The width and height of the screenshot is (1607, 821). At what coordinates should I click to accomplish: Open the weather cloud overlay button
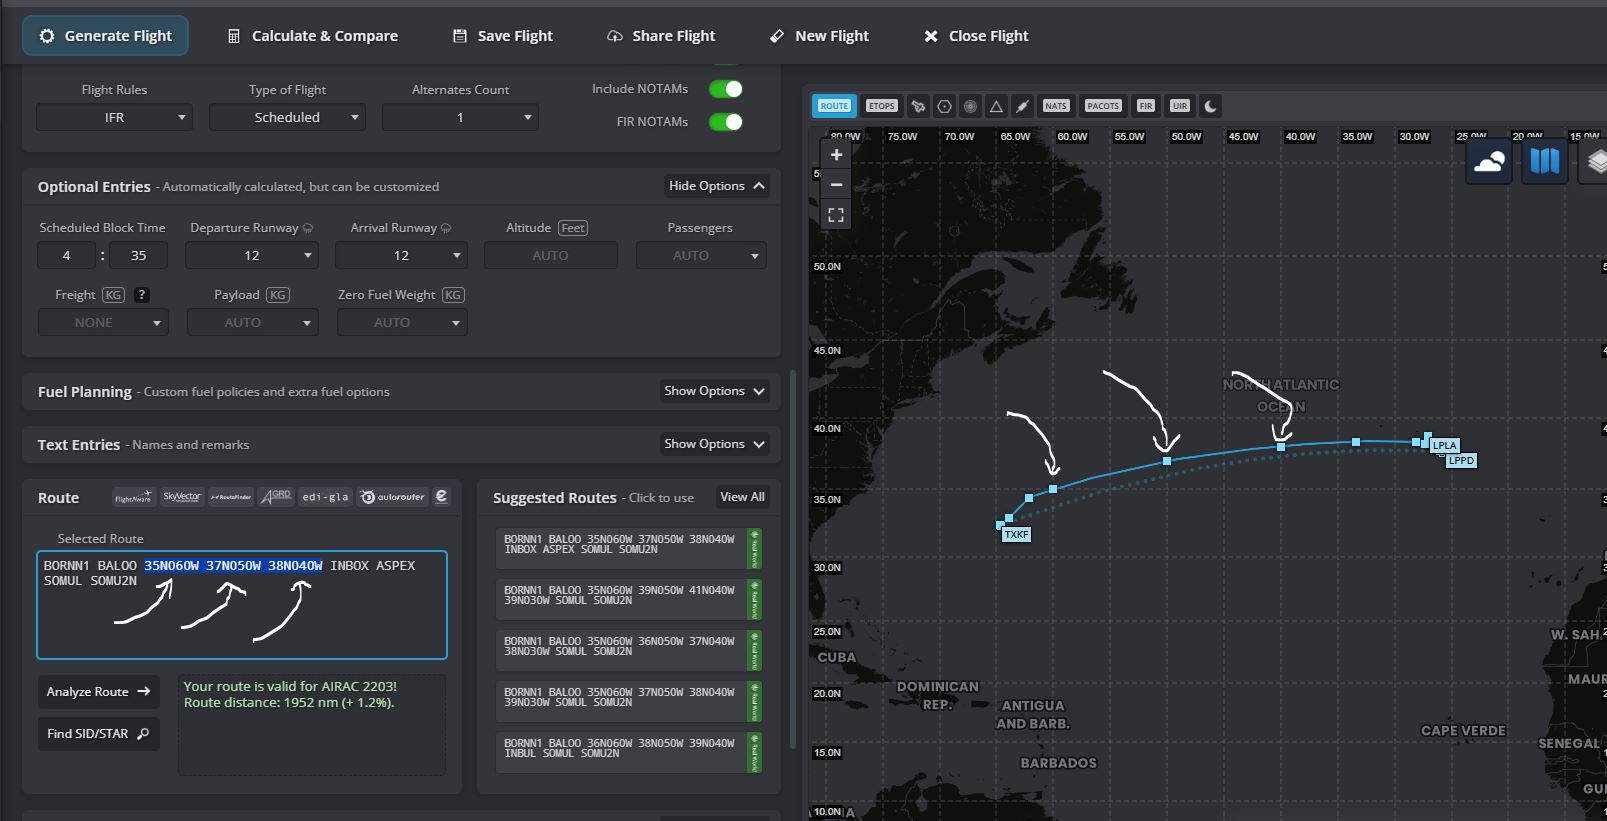pyautogui.click(x=1488, y=161)
